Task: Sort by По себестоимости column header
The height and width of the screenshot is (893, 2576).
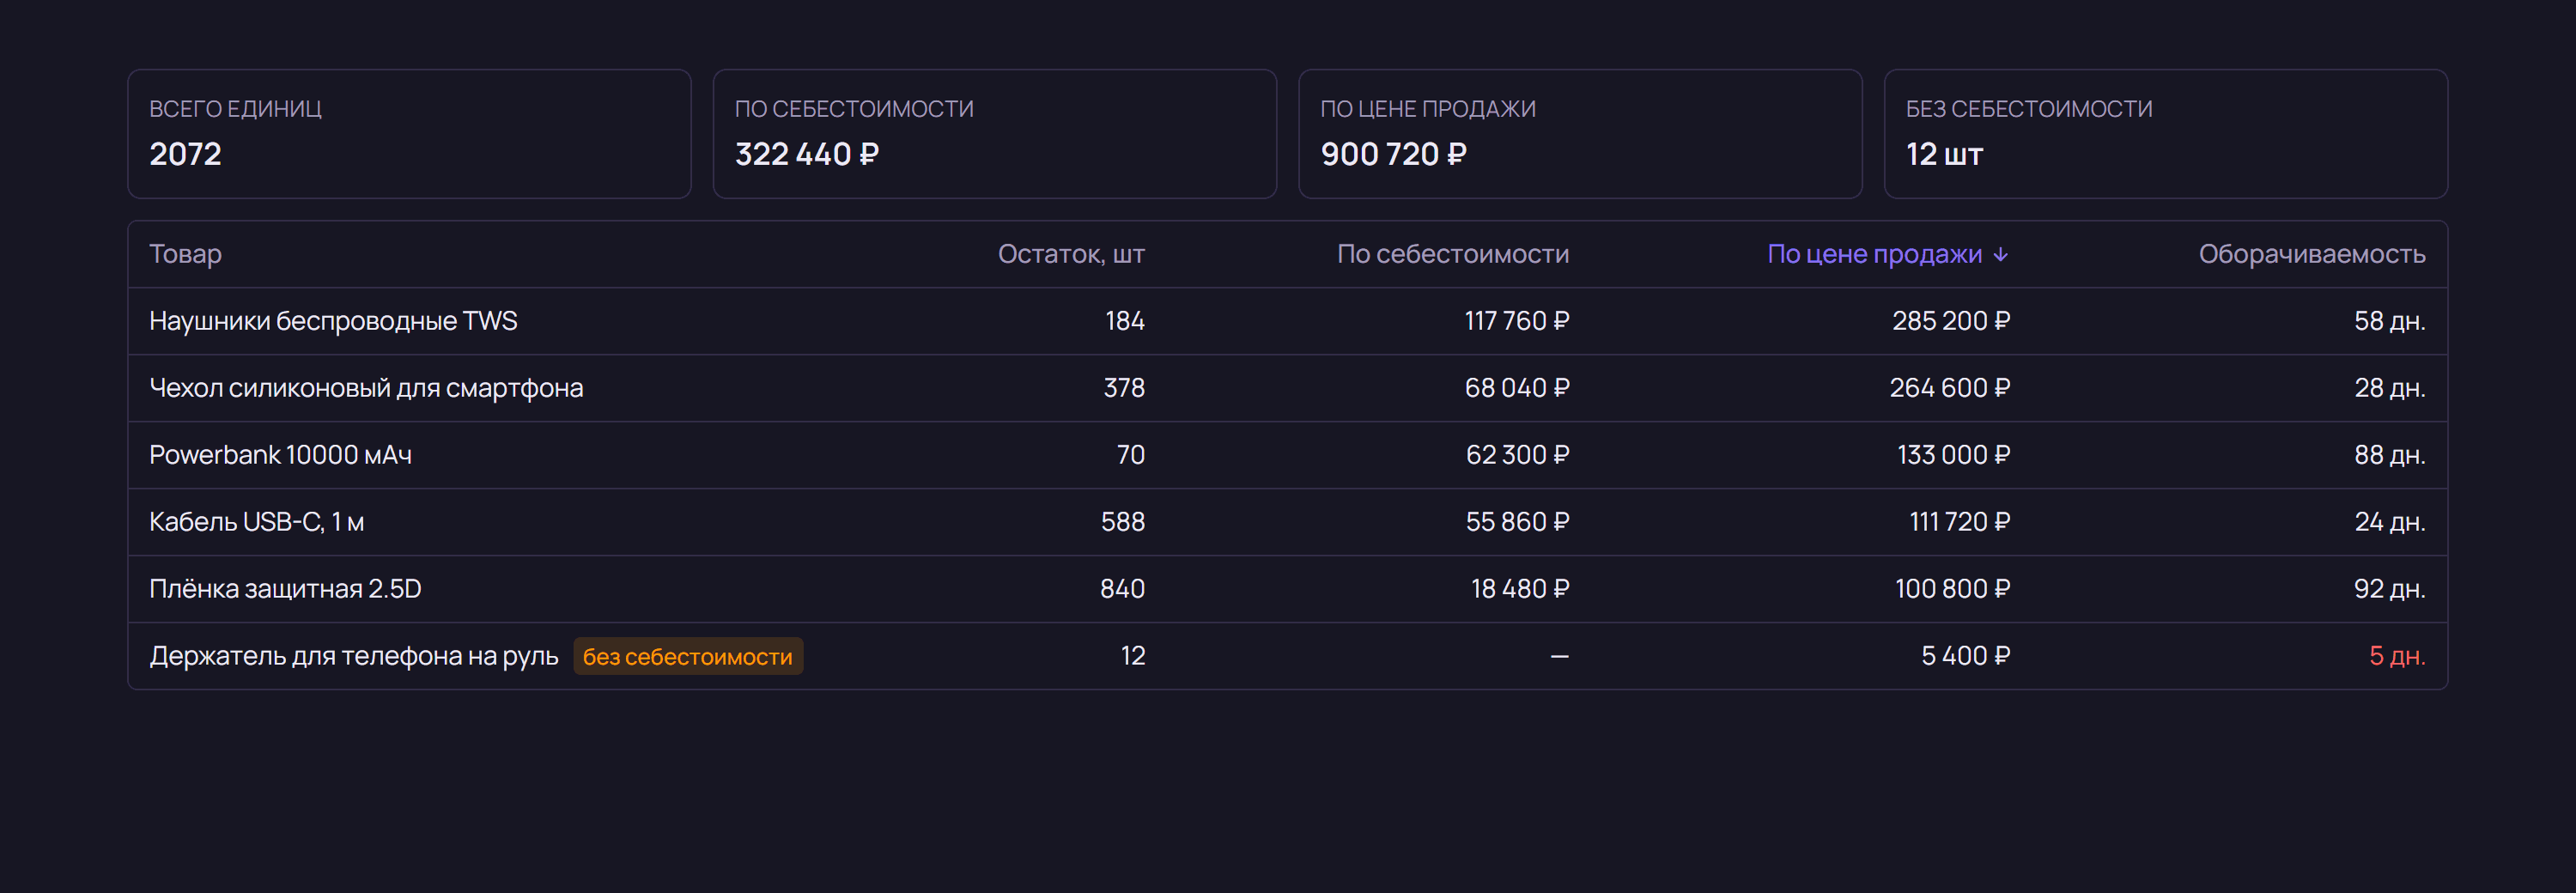Action: (x=1453, y=254)
